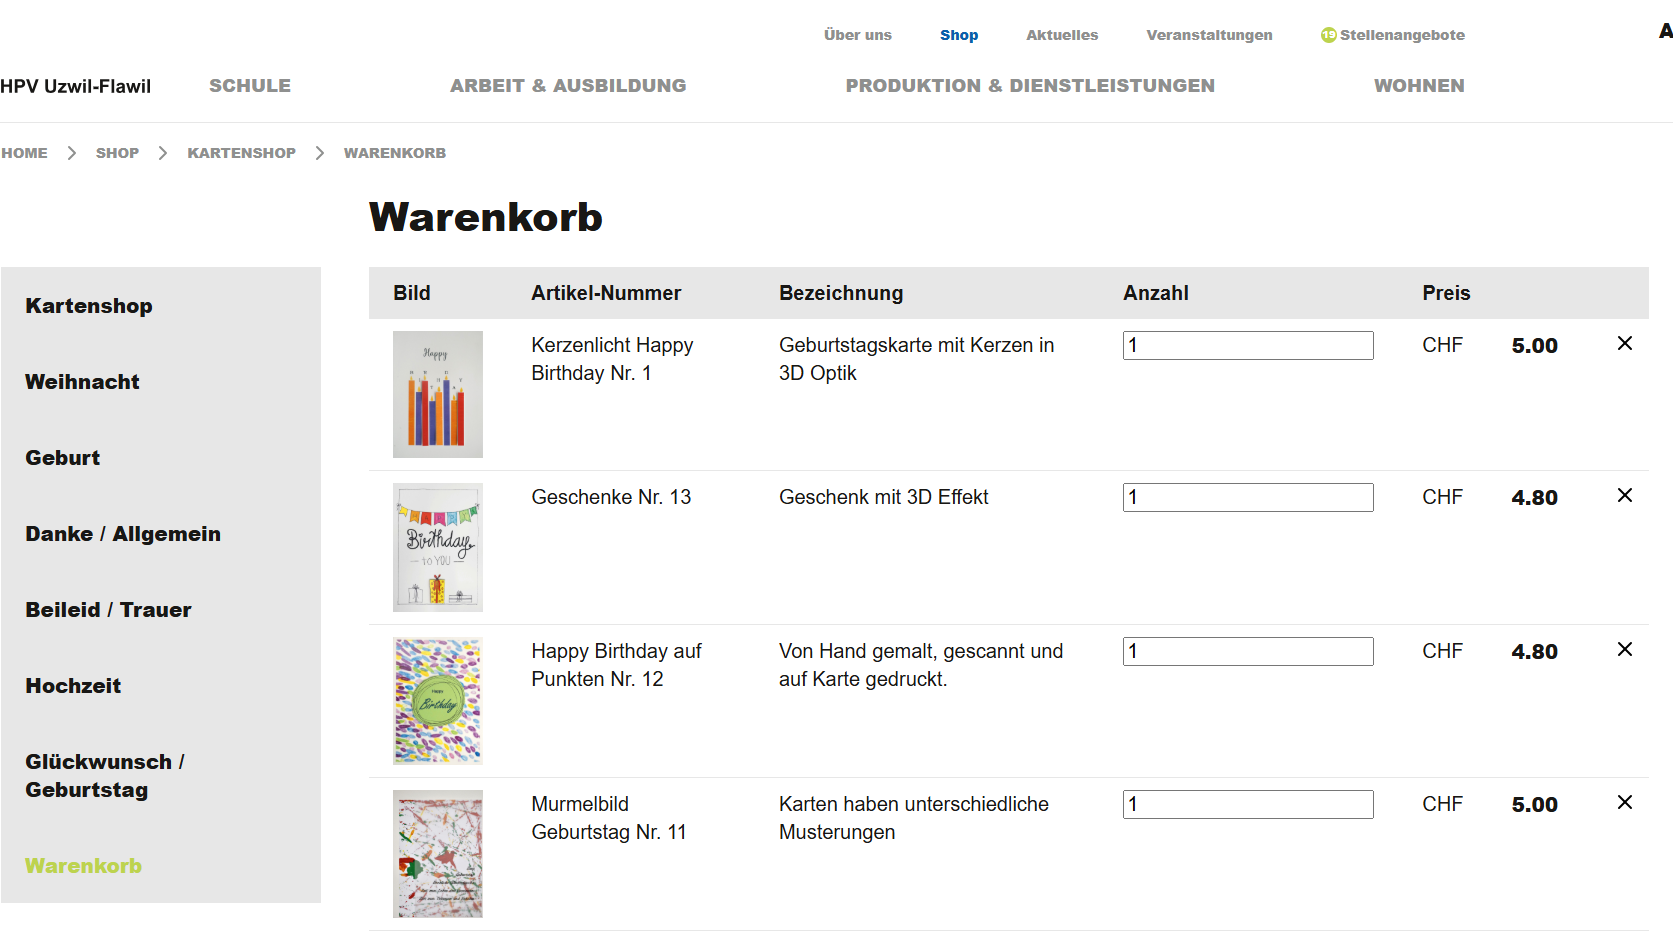Open the Geschenke Birthday to You thumbnail
This screenshot has height=941, width=1673.
click(x=438, y=547)
